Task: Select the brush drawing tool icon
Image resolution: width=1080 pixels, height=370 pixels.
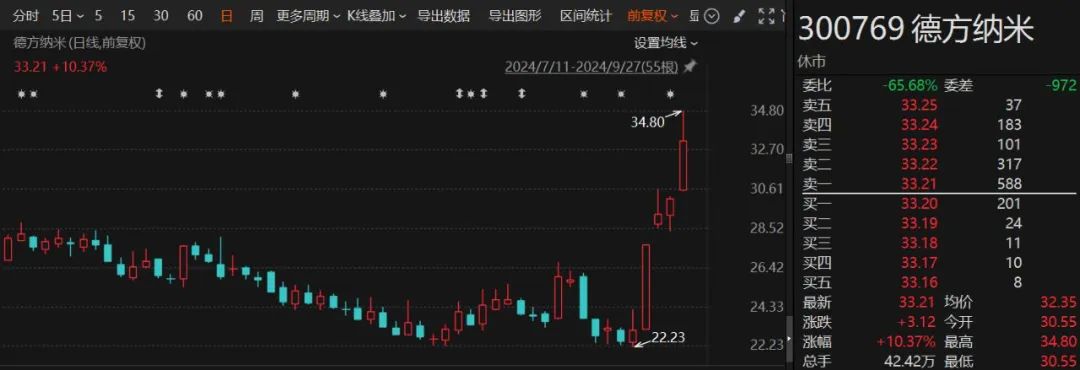Action: click(739, 16)
